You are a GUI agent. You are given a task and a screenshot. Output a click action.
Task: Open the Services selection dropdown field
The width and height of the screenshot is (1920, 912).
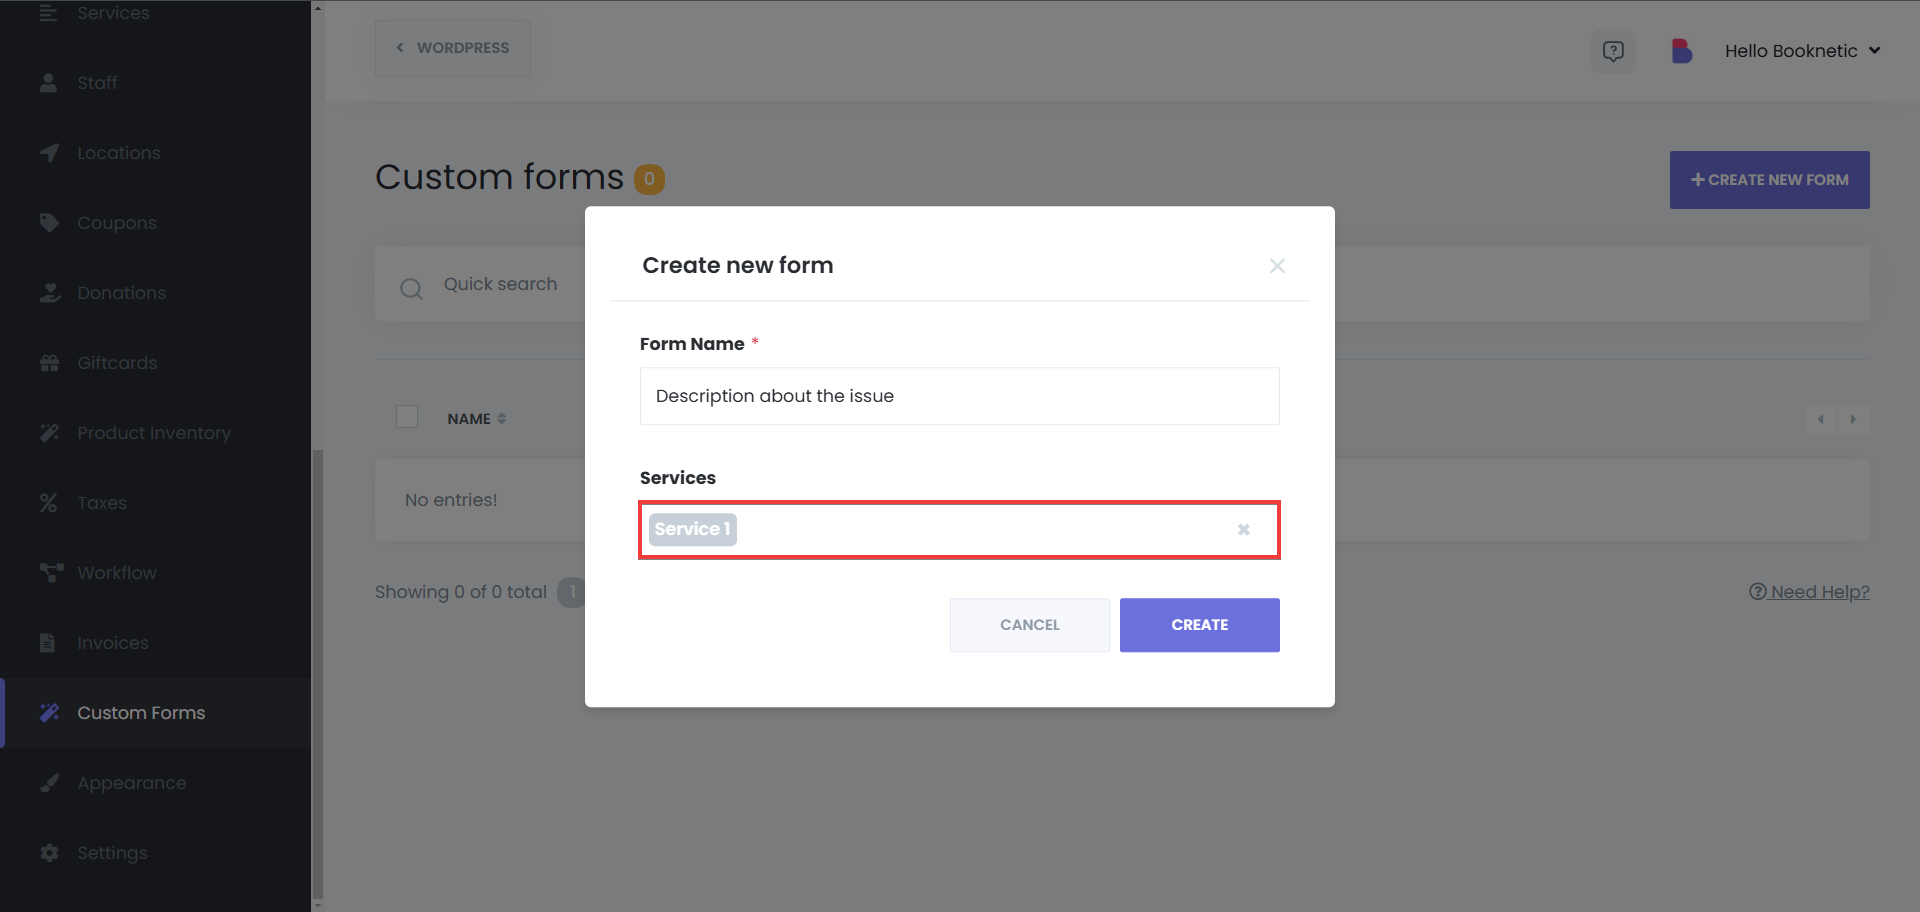(x=959, y=530)
